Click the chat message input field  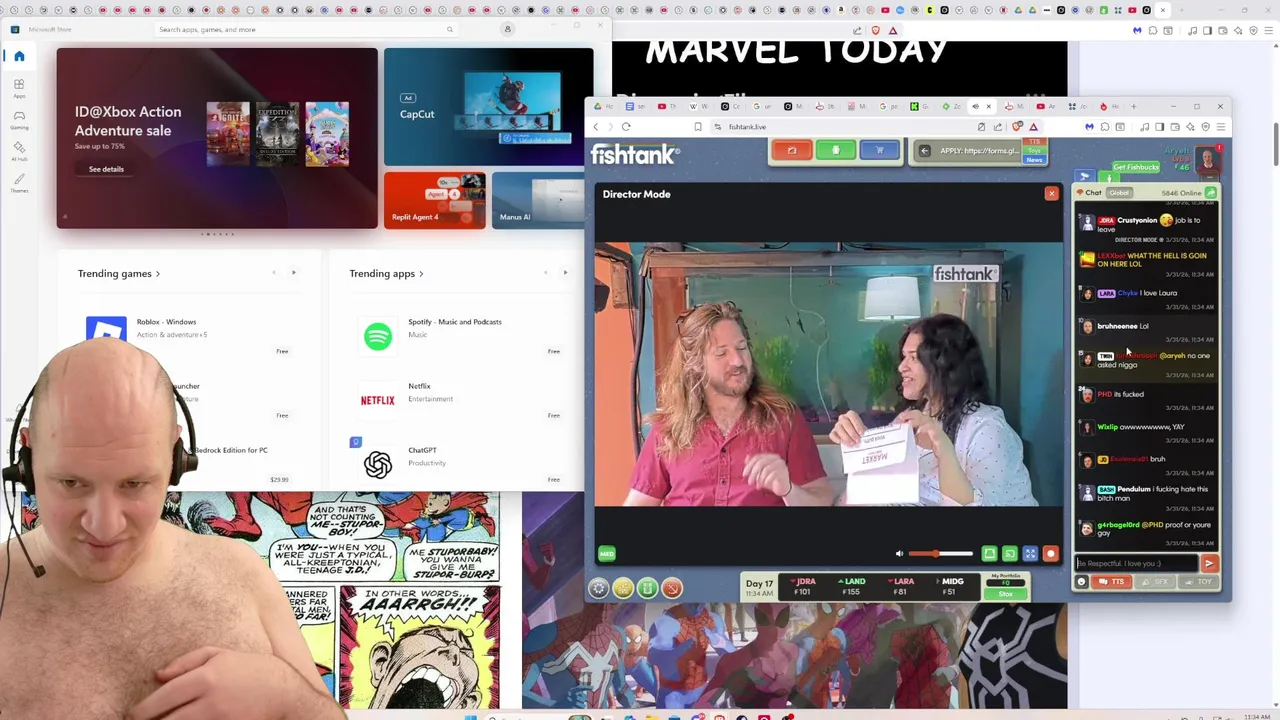click(x=1137, y=563)
